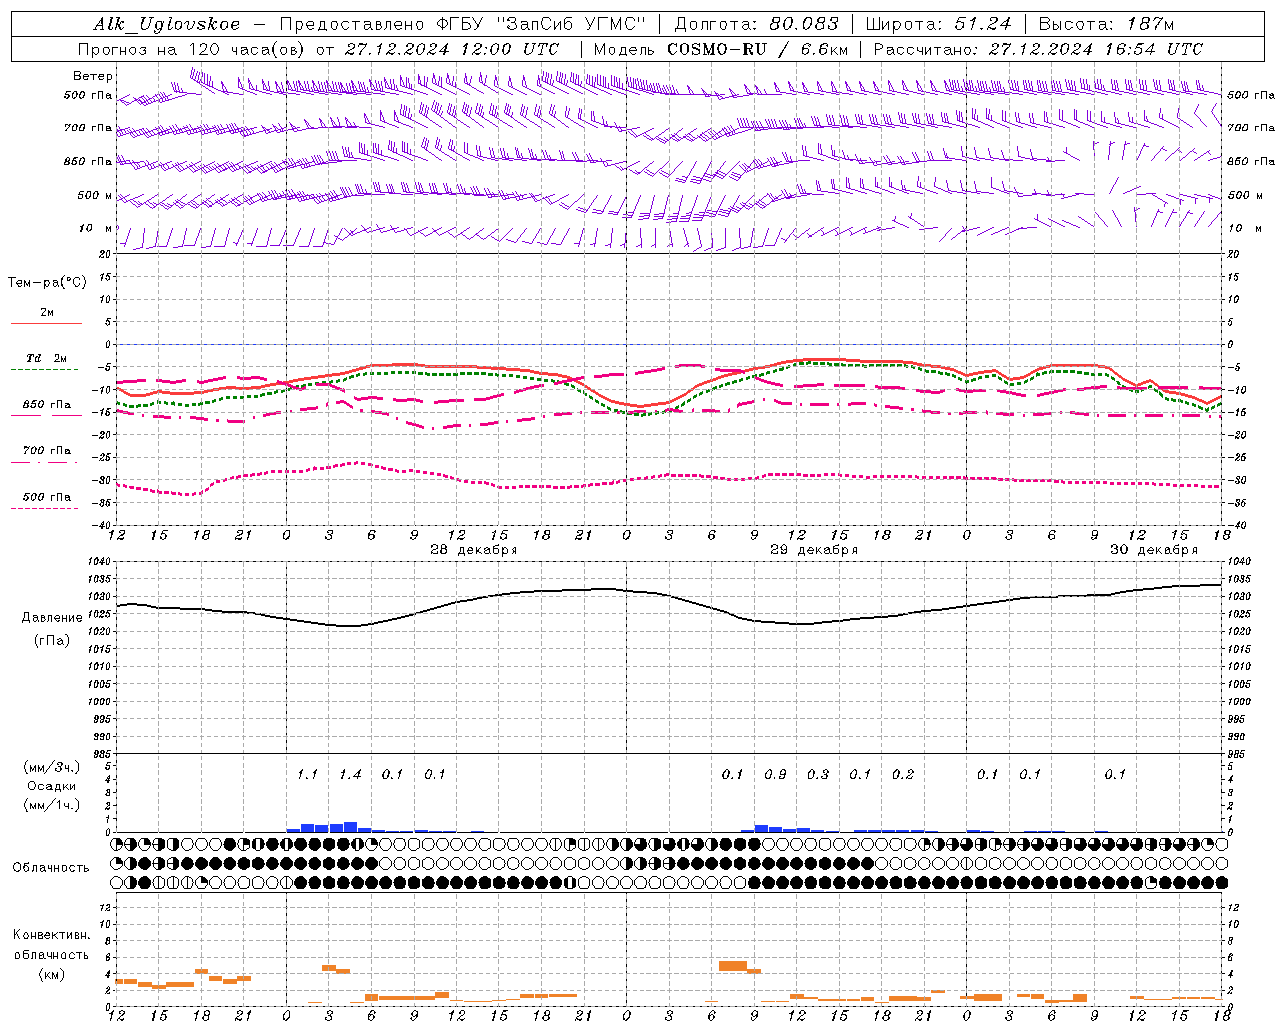1280x1024 pixels.
Task: Click the elevation text Высота: 187м
Action: coord(1106,24)
